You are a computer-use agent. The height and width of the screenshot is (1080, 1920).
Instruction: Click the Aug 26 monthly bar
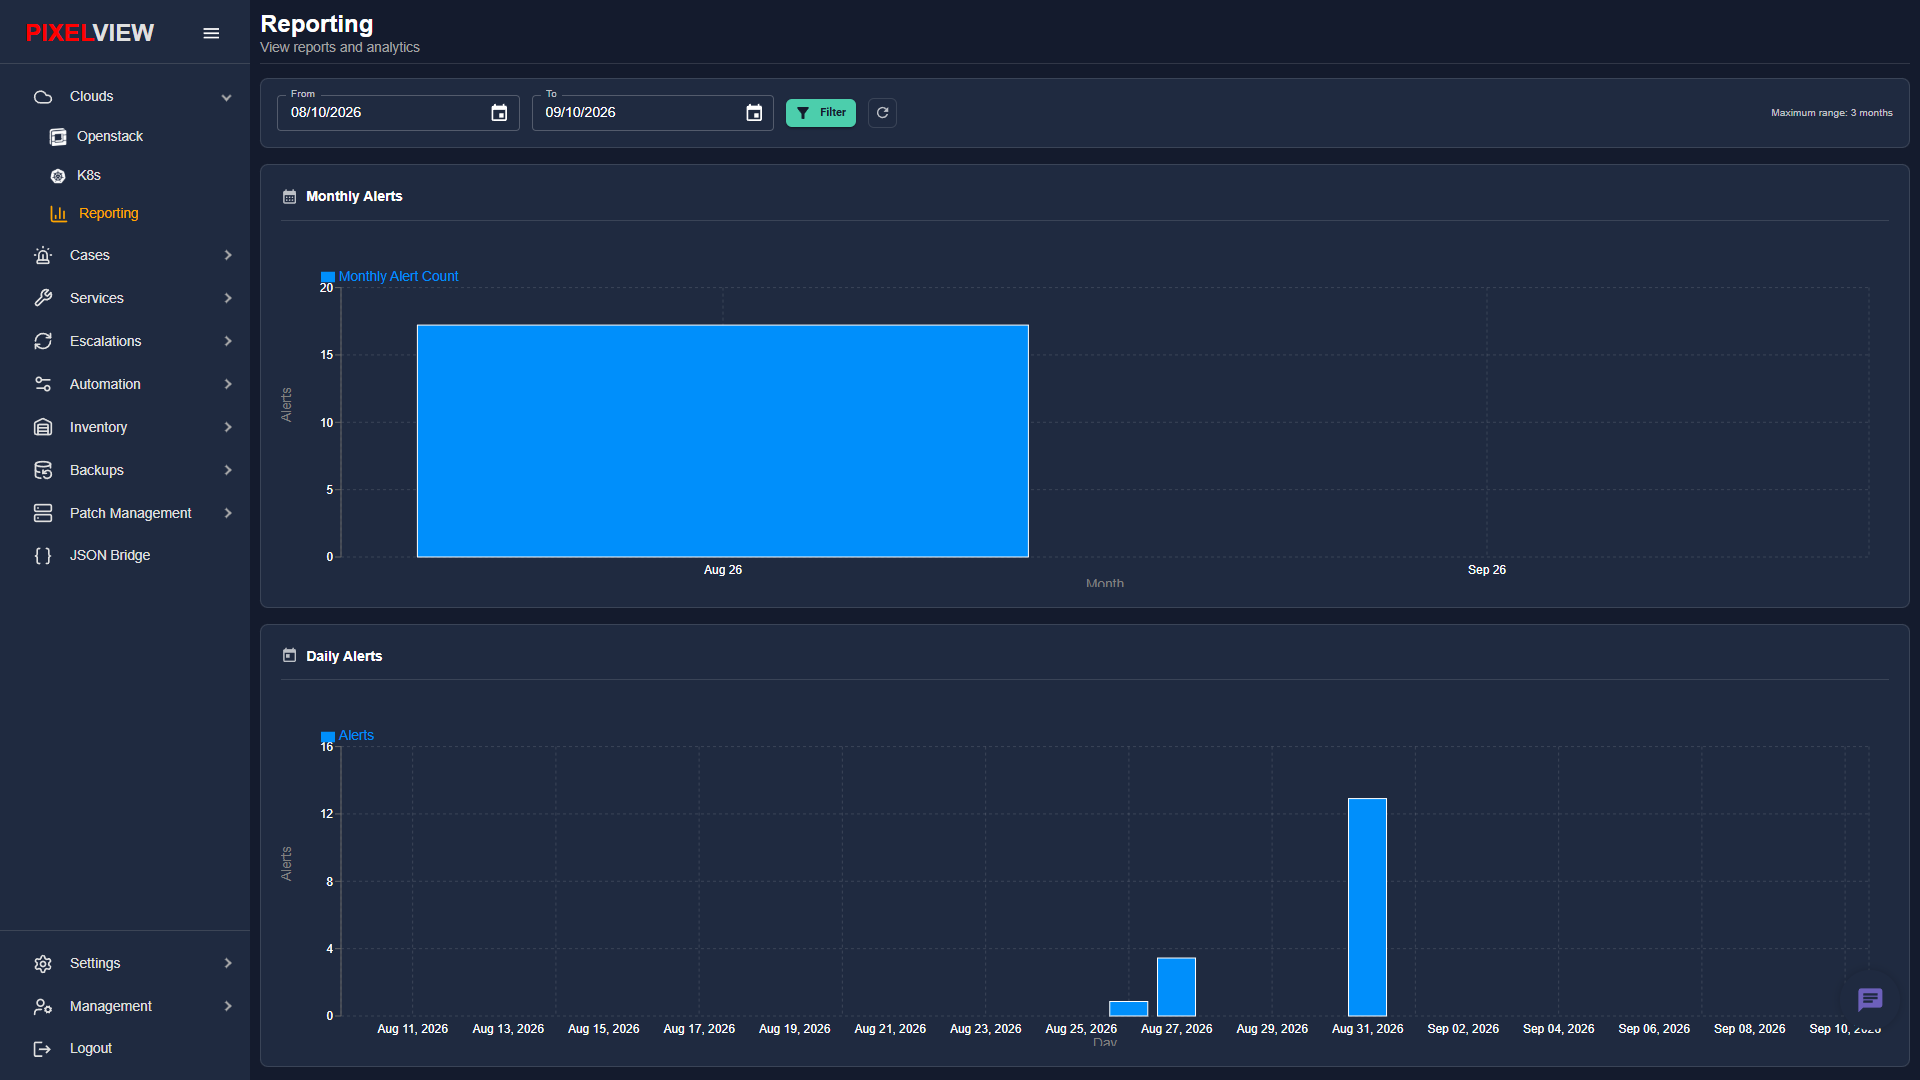(x=723, y=441)
